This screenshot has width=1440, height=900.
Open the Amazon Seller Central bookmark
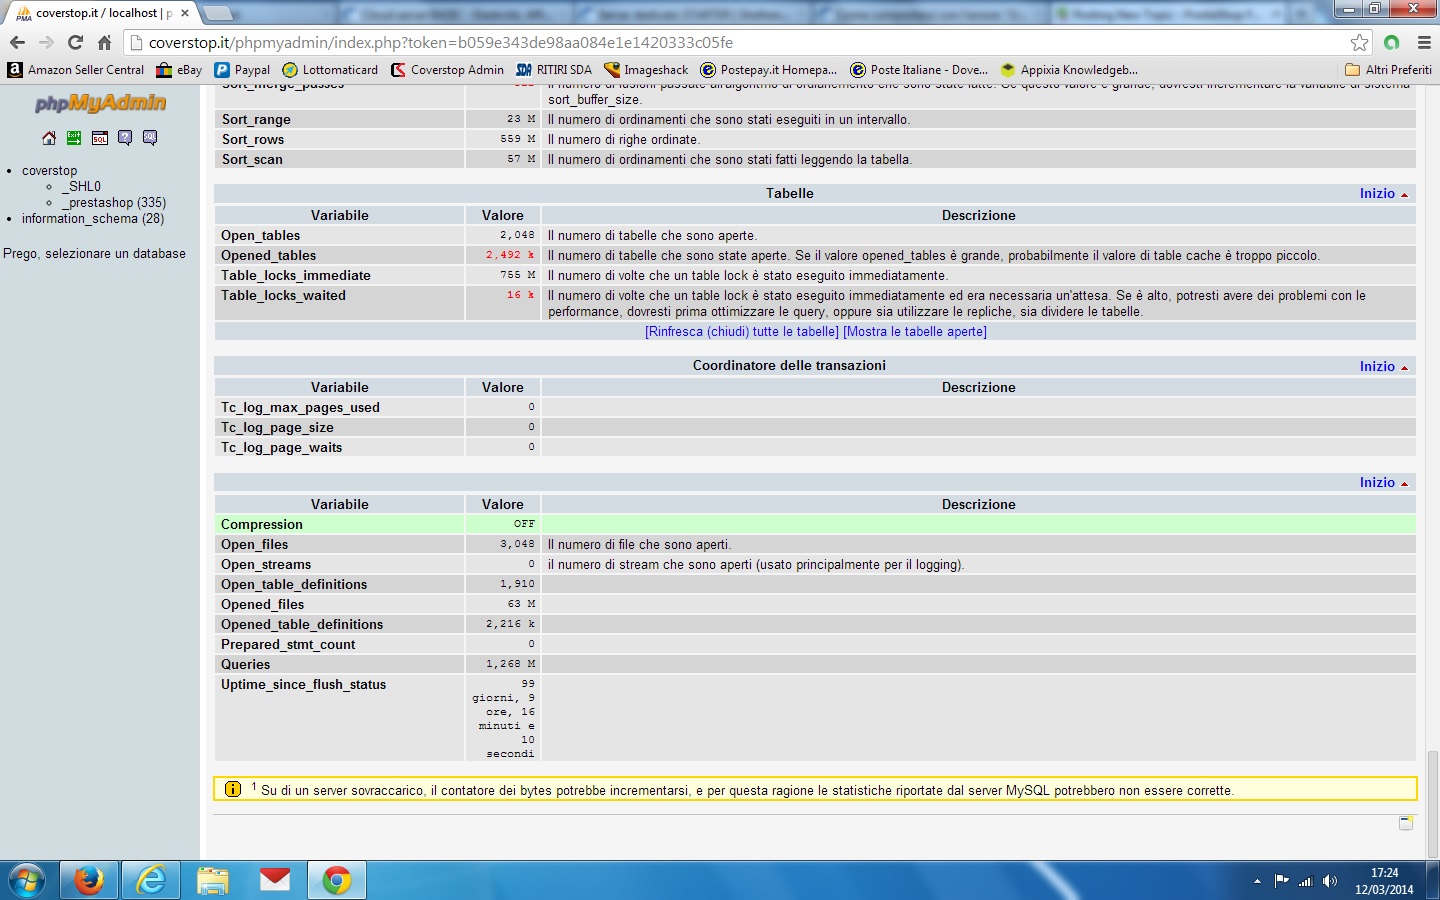[x=76, y=70]
